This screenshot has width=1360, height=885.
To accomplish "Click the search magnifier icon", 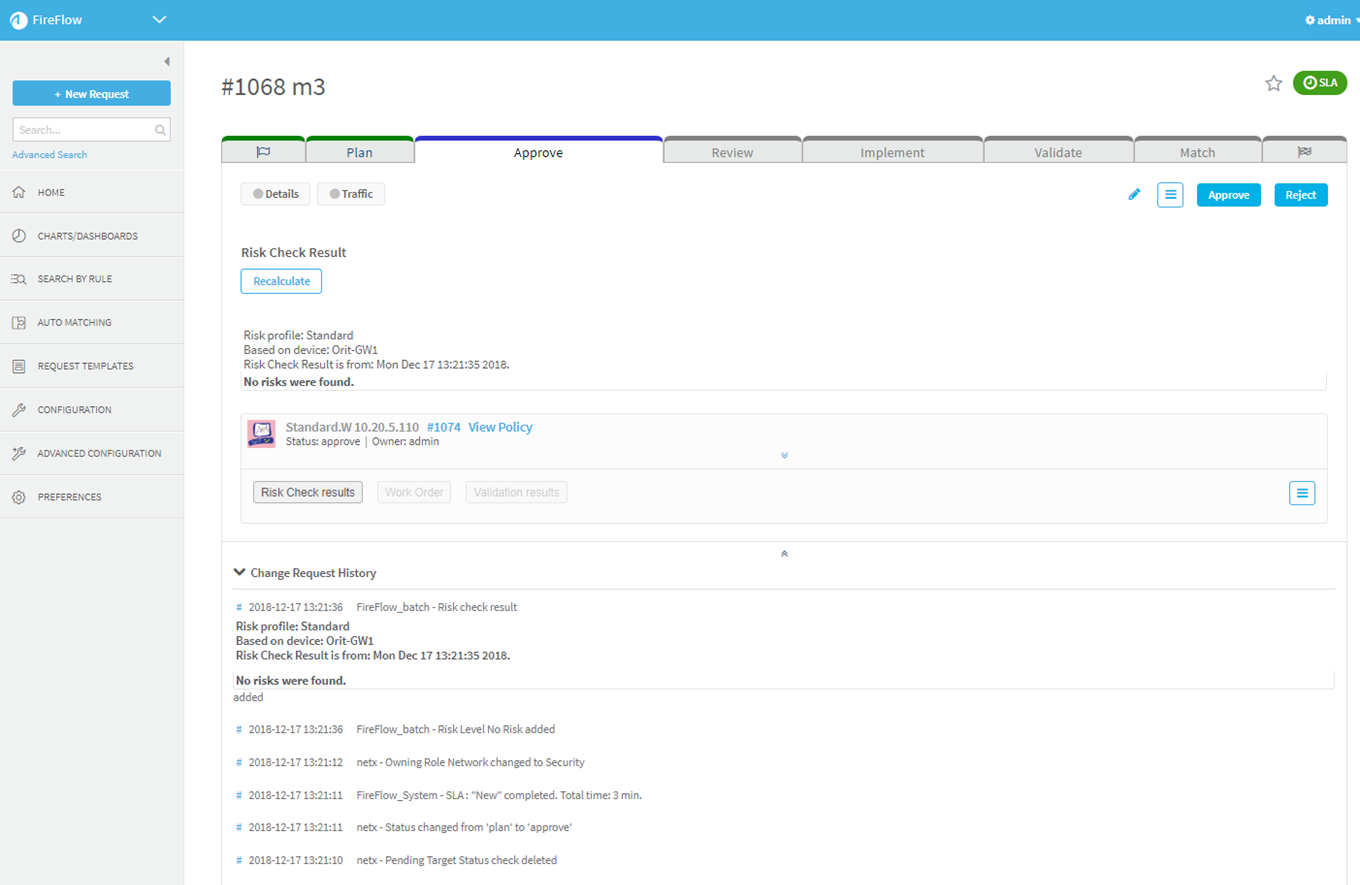I will coord(160,130).
